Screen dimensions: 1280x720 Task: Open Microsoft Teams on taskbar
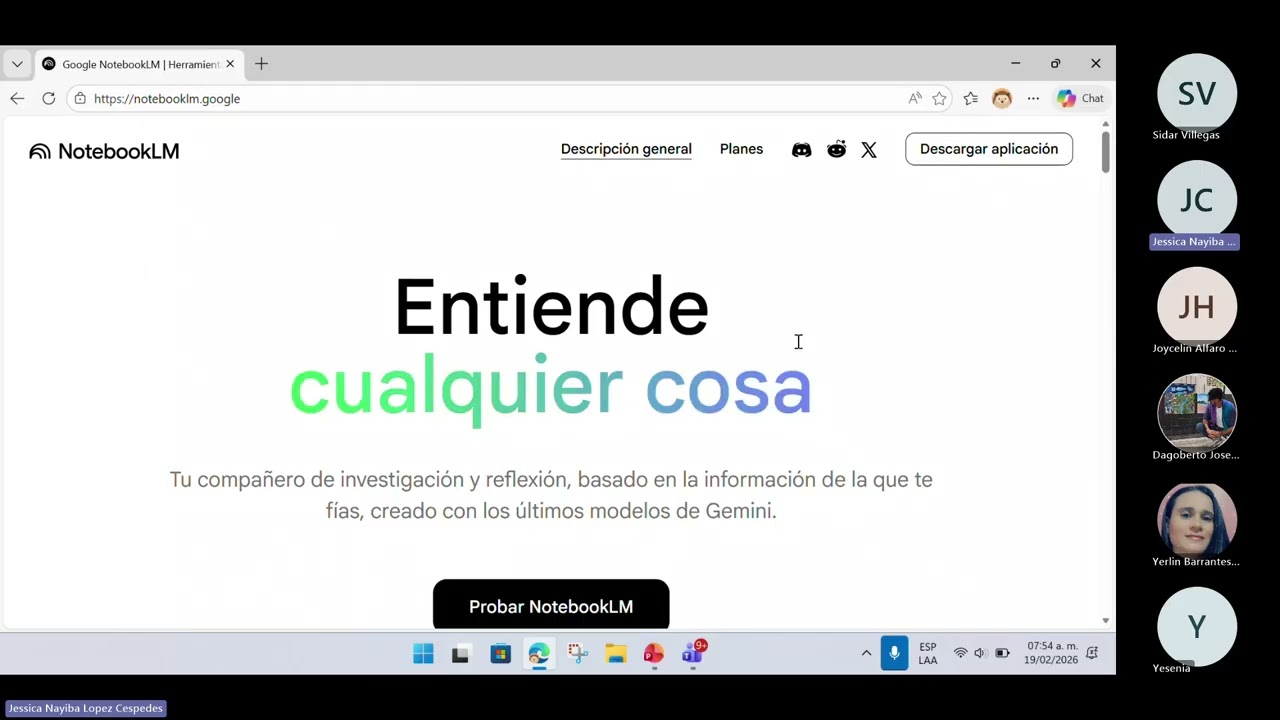click(x=693, y=653)
